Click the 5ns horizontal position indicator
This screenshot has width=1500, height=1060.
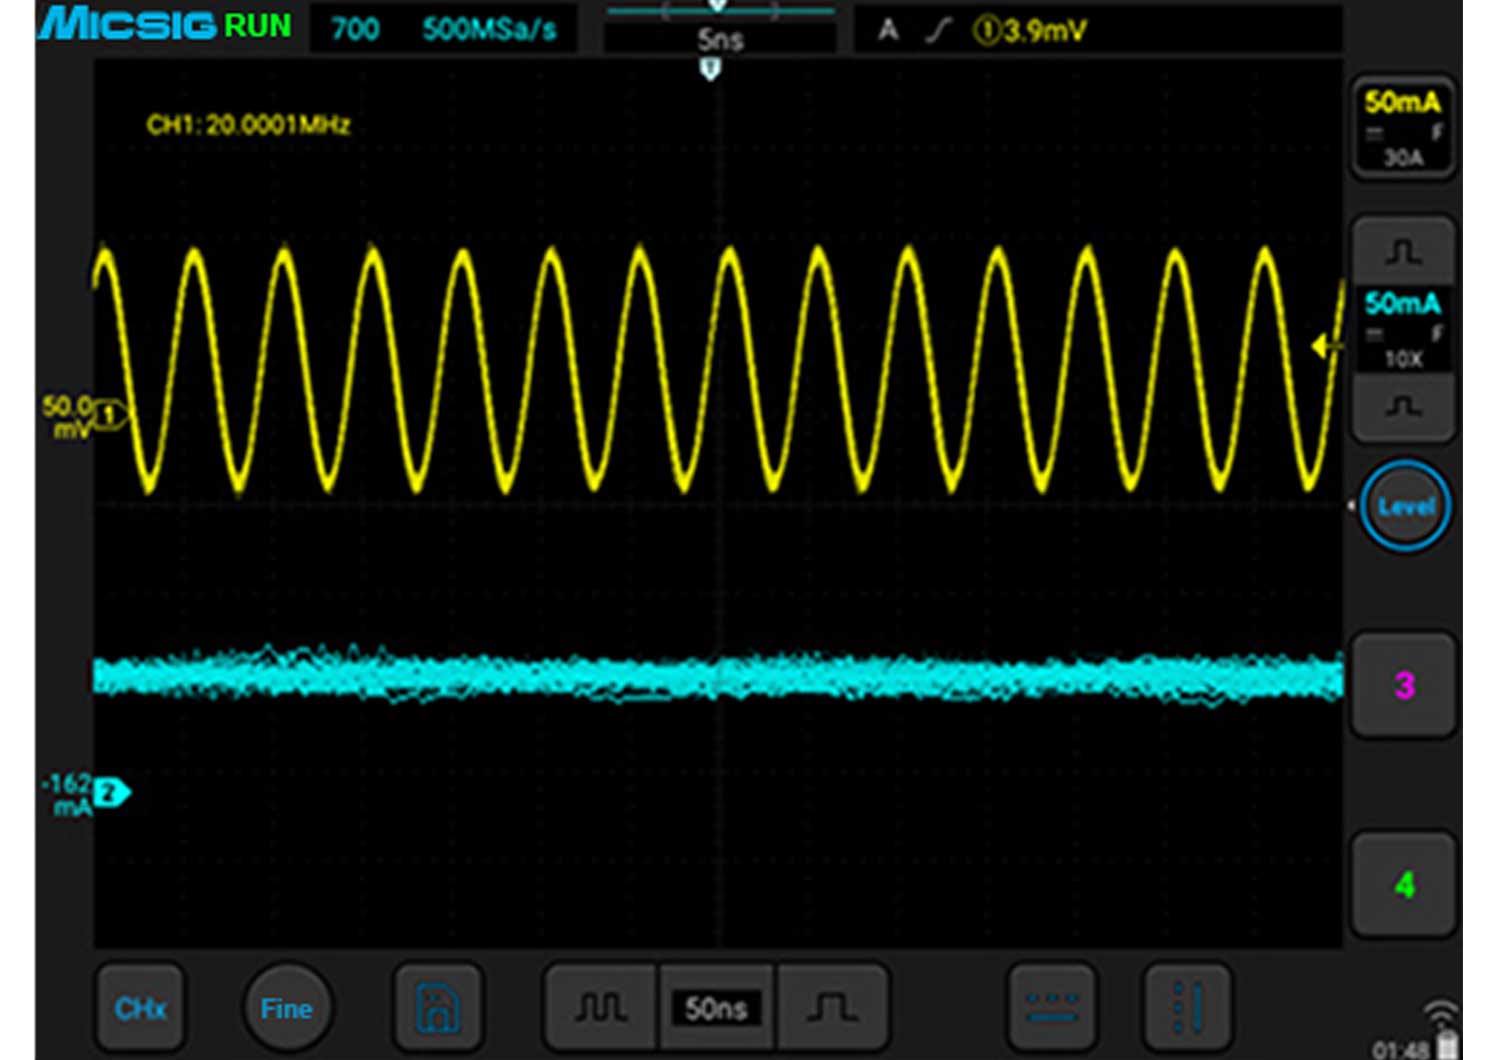point(719,39)
